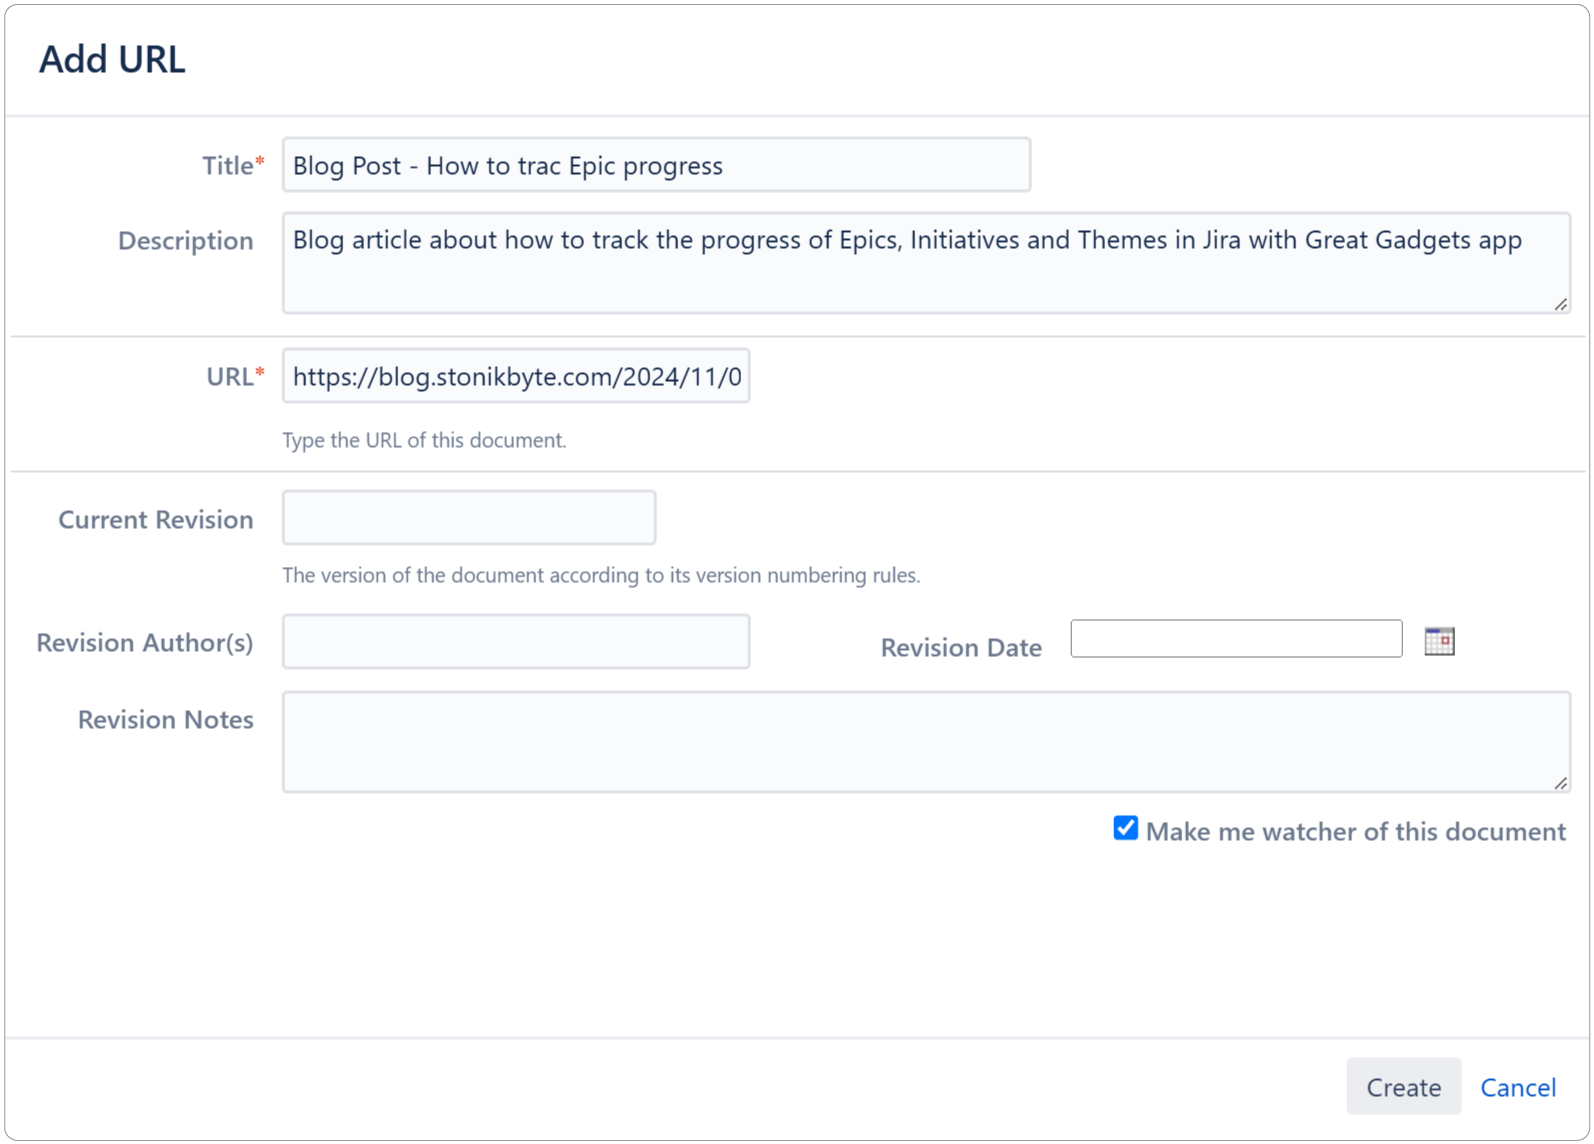Click the Current Revision label
The width and height of the screenshot is (1594, 1144).
[155, 520]
